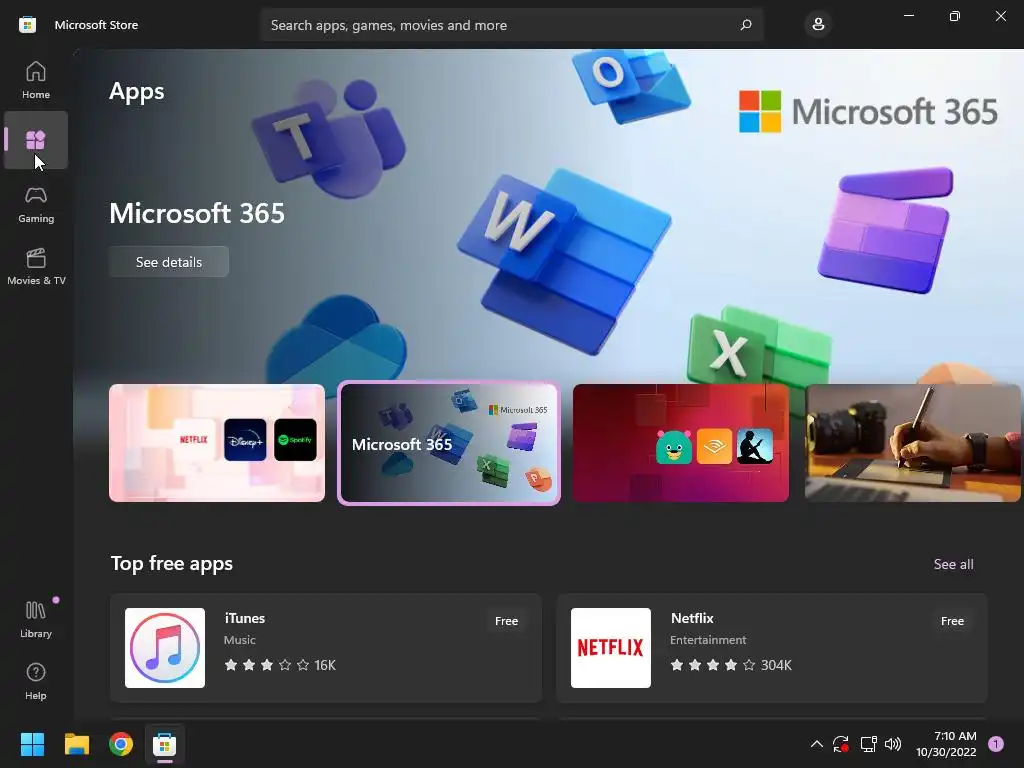
Task: Click the search magnifier icon
Action: pos(746,25)
